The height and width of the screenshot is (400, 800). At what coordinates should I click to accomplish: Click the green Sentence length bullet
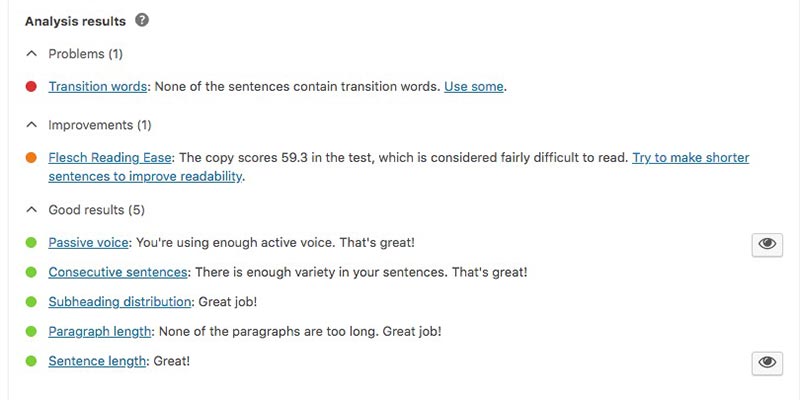click(x=31, y=361)
